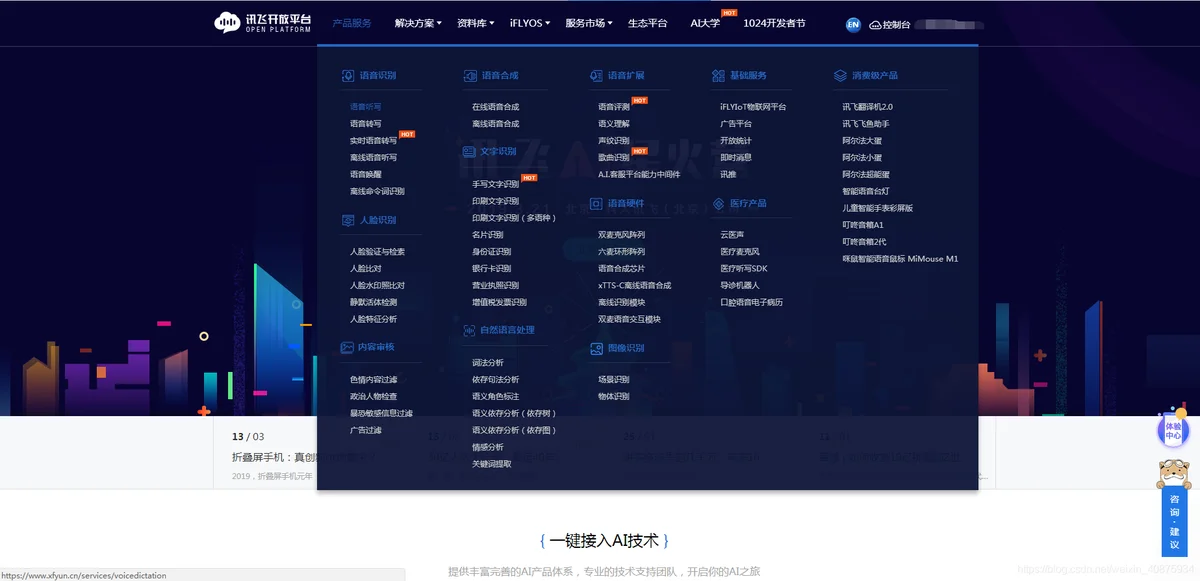Image resolution: width=1200 pixels, height=581 pixels.
Task: Open 银行卡识别 link
Action: pos(492,269)
